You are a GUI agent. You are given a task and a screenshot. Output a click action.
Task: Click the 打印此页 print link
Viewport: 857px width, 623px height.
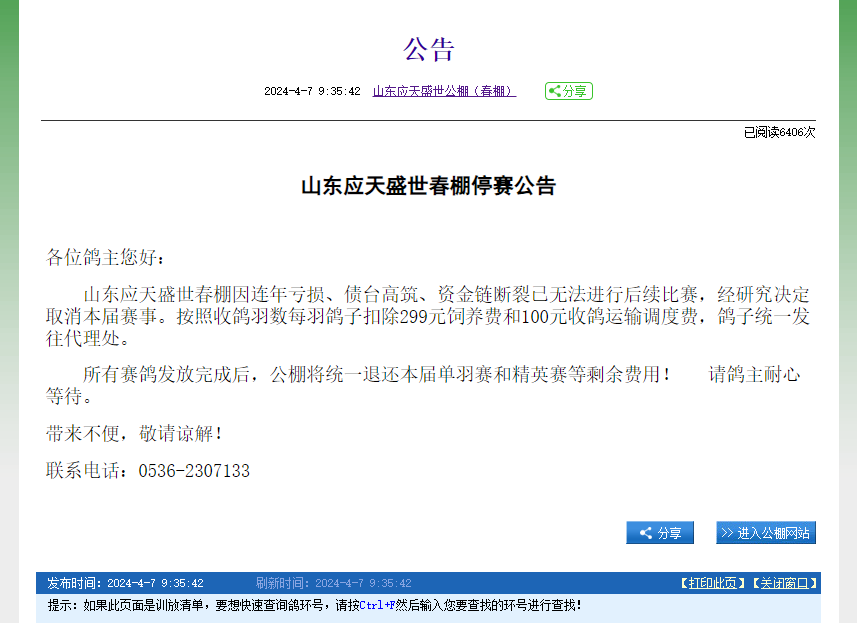[x=712, y=583]
